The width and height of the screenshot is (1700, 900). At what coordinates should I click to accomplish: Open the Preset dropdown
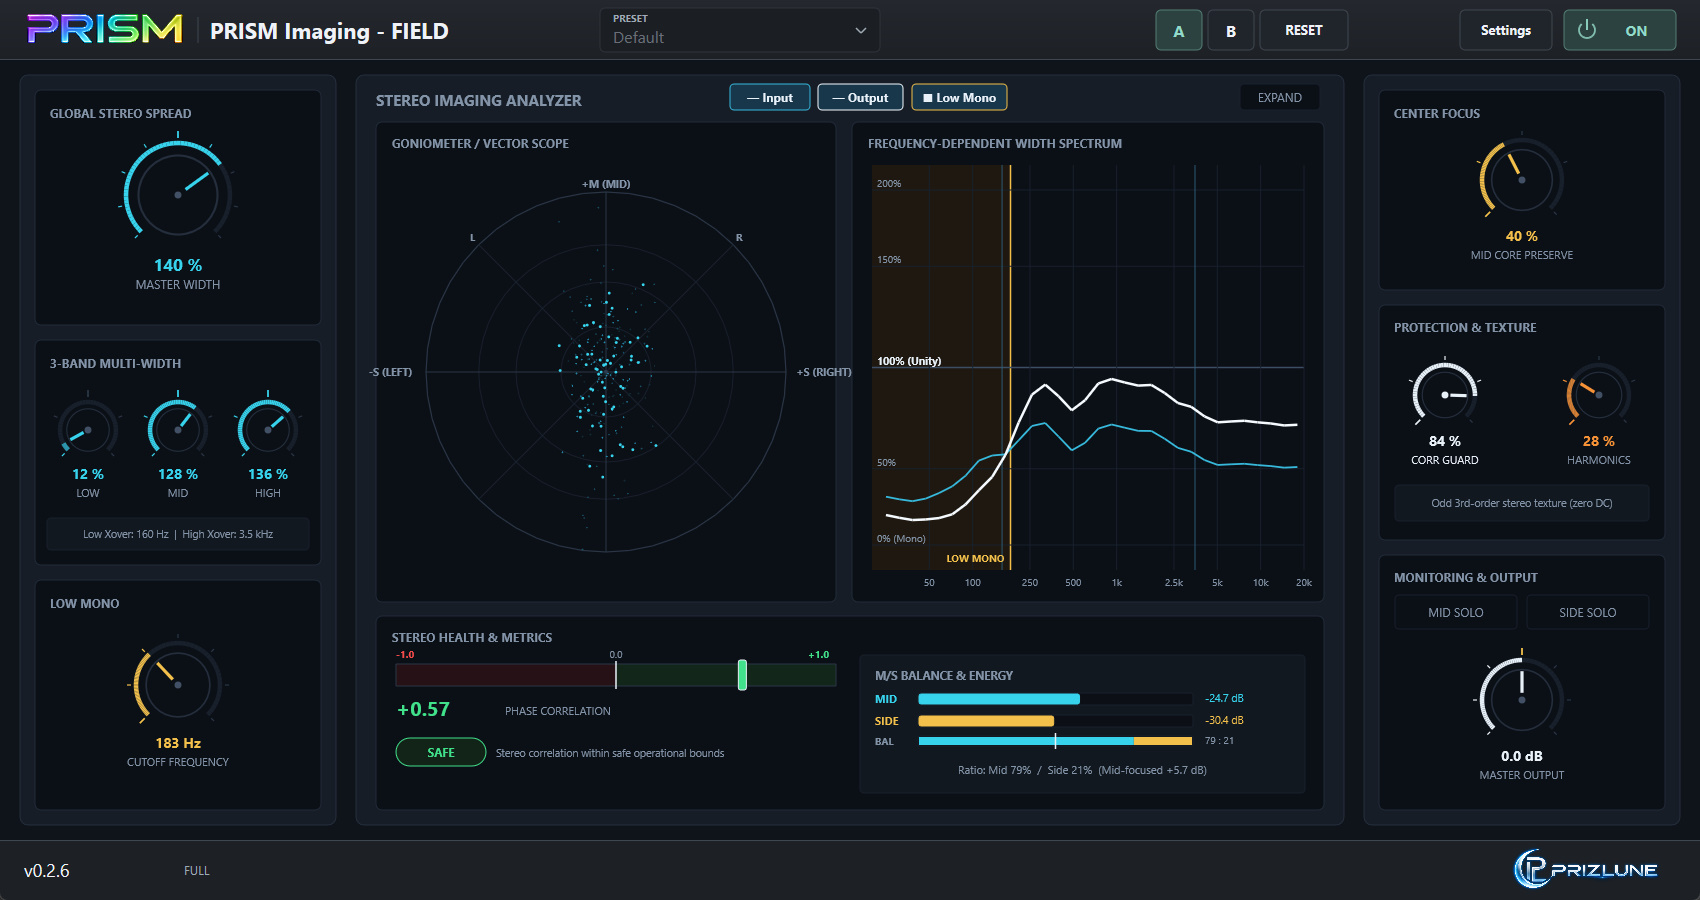(740, 30)
